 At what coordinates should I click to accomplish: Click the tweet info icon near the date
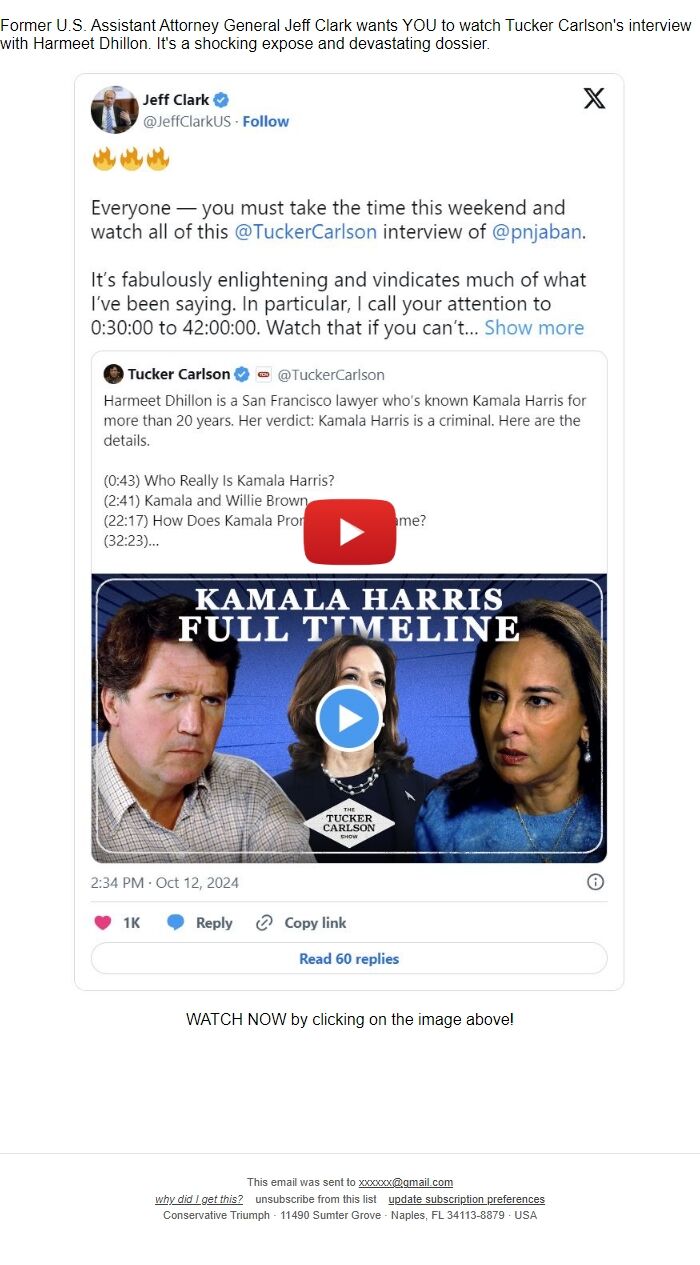595,882
